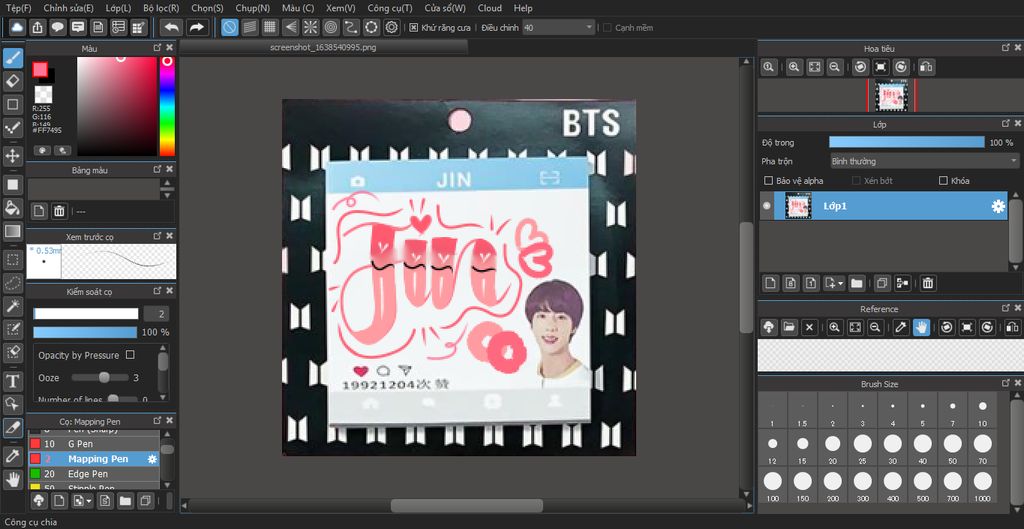Pop out the Brush Size panel
This screenshot has height=529, width=1024.
[1006, 383]
